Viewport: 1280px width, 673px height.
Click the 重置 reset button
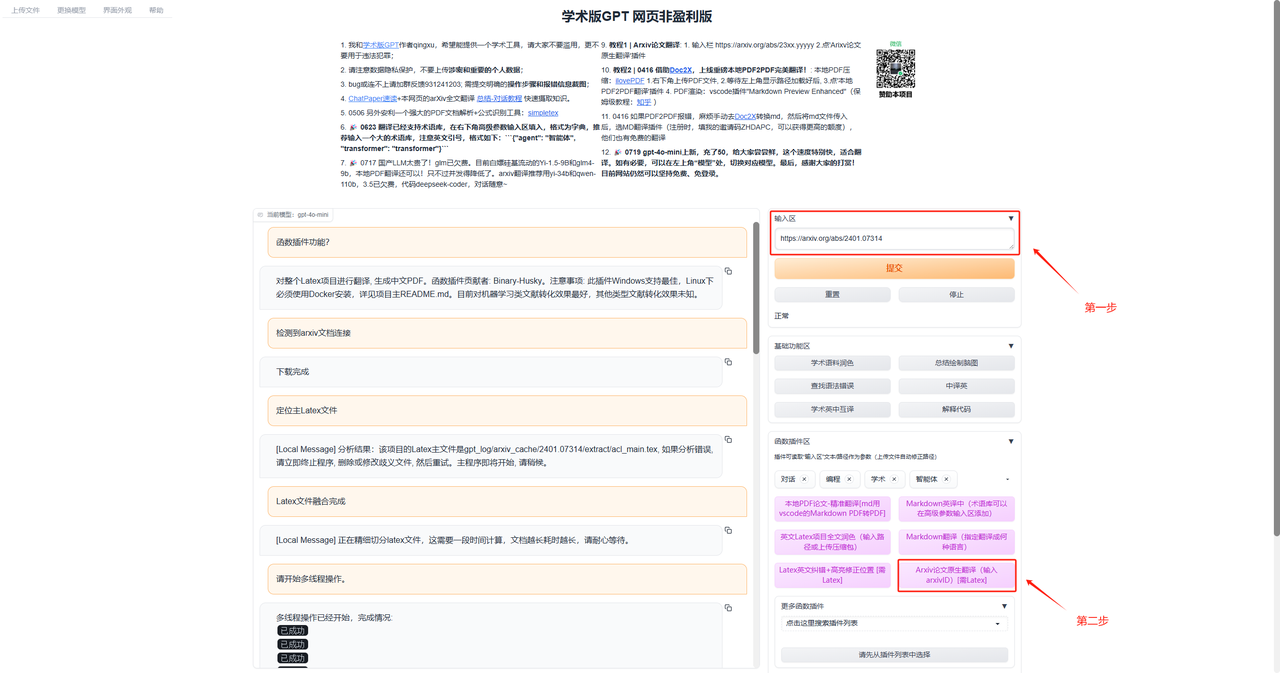tap(832, 295)
